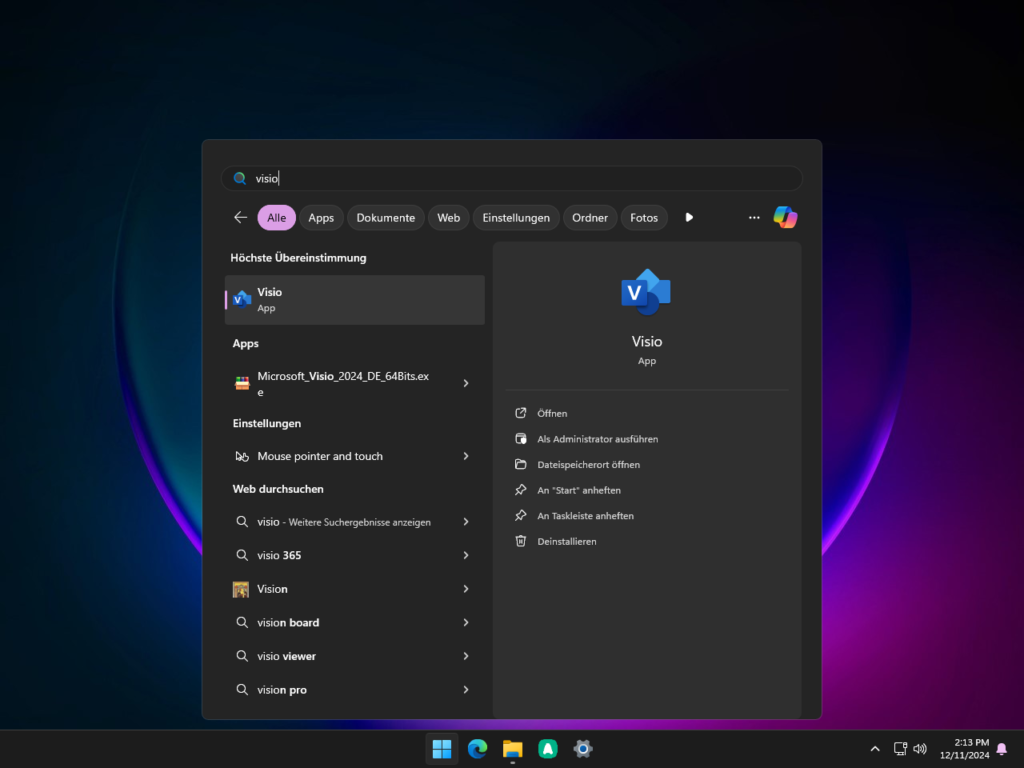Click the notification bell icon
This screenshot has width=1024, height=768.
pos(1001,748)
